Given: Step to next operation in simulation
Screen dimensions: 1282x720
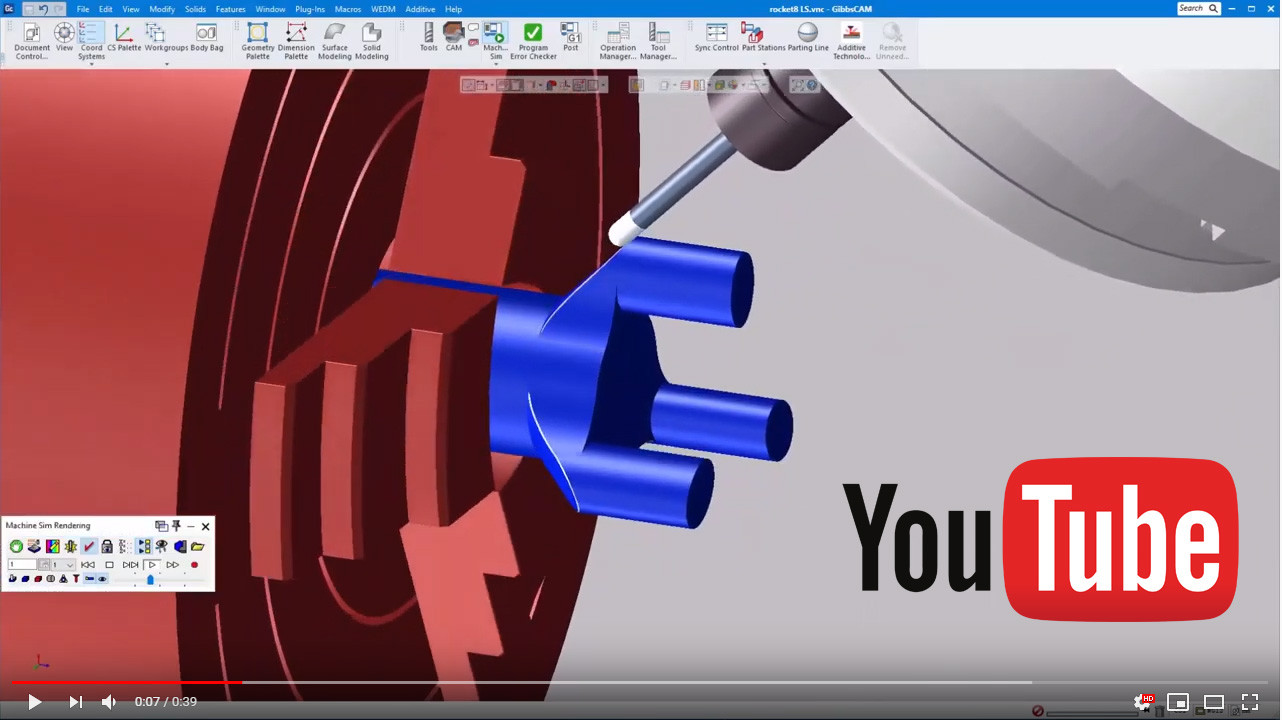Looking at the screenshot, I should pos(130,565).
